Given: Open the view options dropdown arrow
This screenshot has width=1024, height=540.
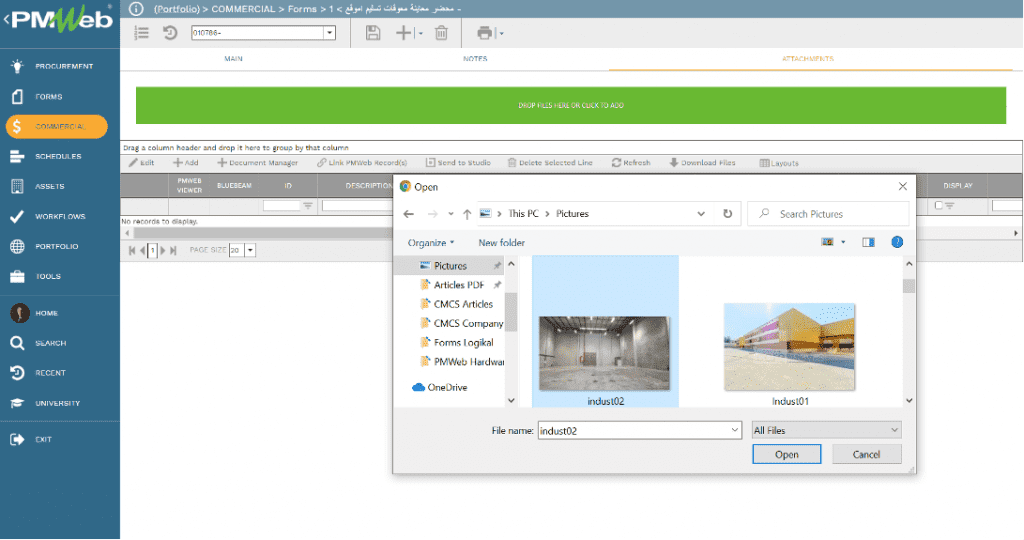Looking at the screenshot, I should (x=843, y=242).
